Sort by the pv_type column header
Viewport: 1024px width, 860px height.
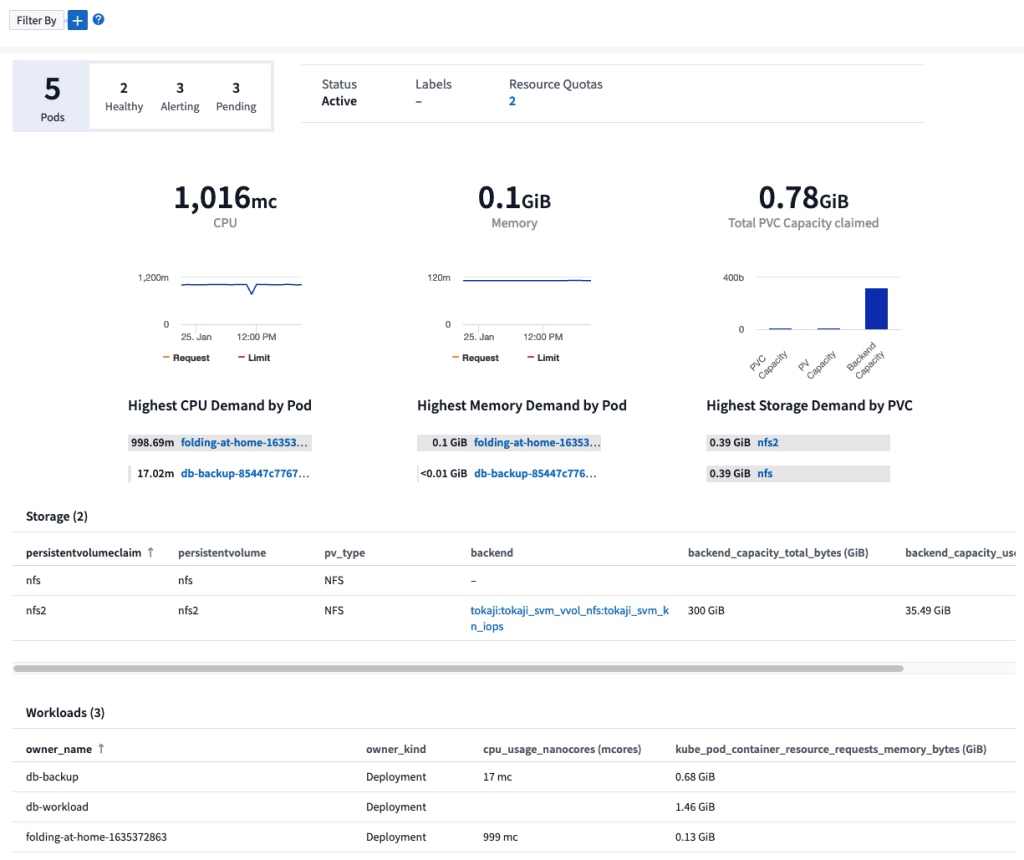point(345,552)
